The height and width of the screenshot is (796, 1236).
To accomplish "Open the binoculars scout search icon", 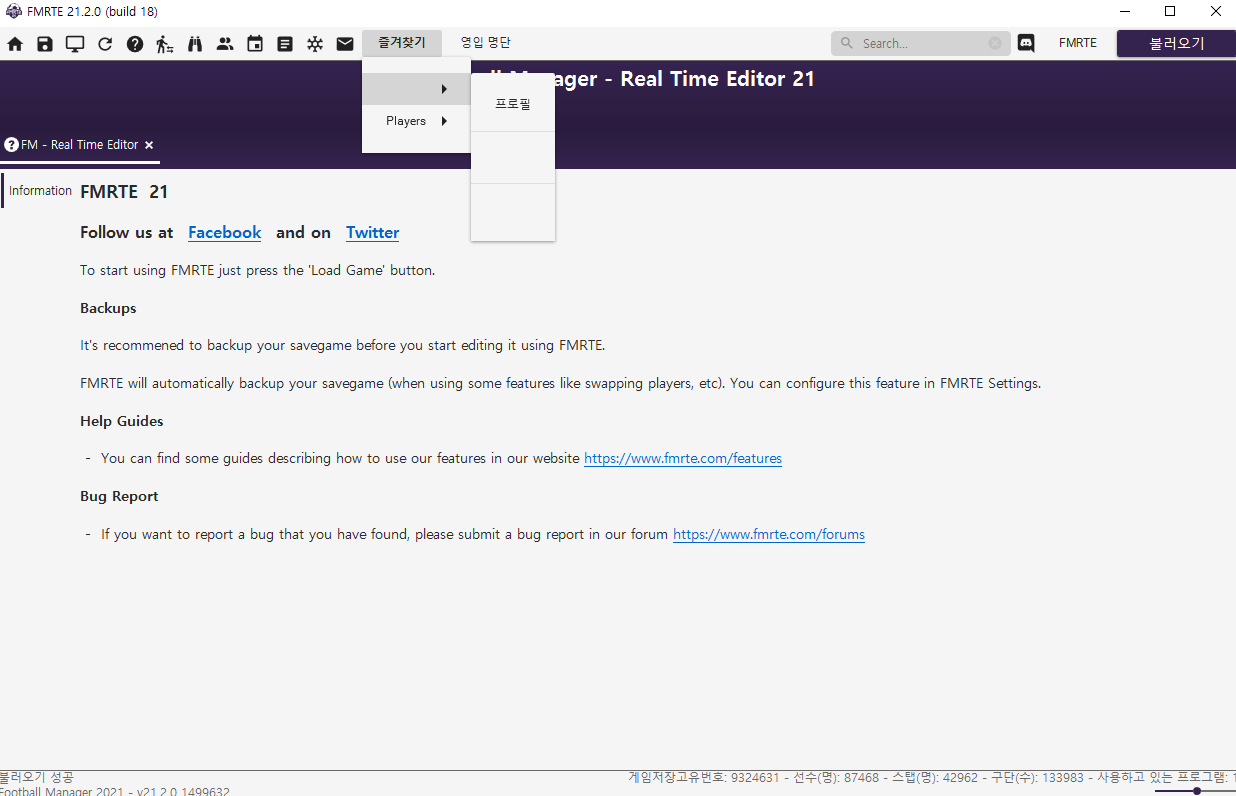I will point(195,44).
